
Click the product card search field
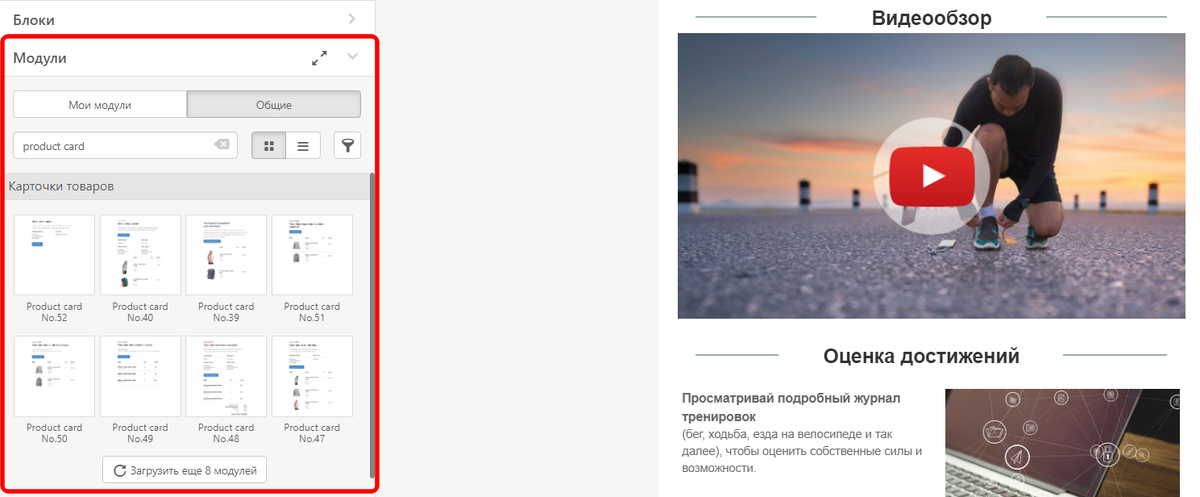[x=125, y=146]
